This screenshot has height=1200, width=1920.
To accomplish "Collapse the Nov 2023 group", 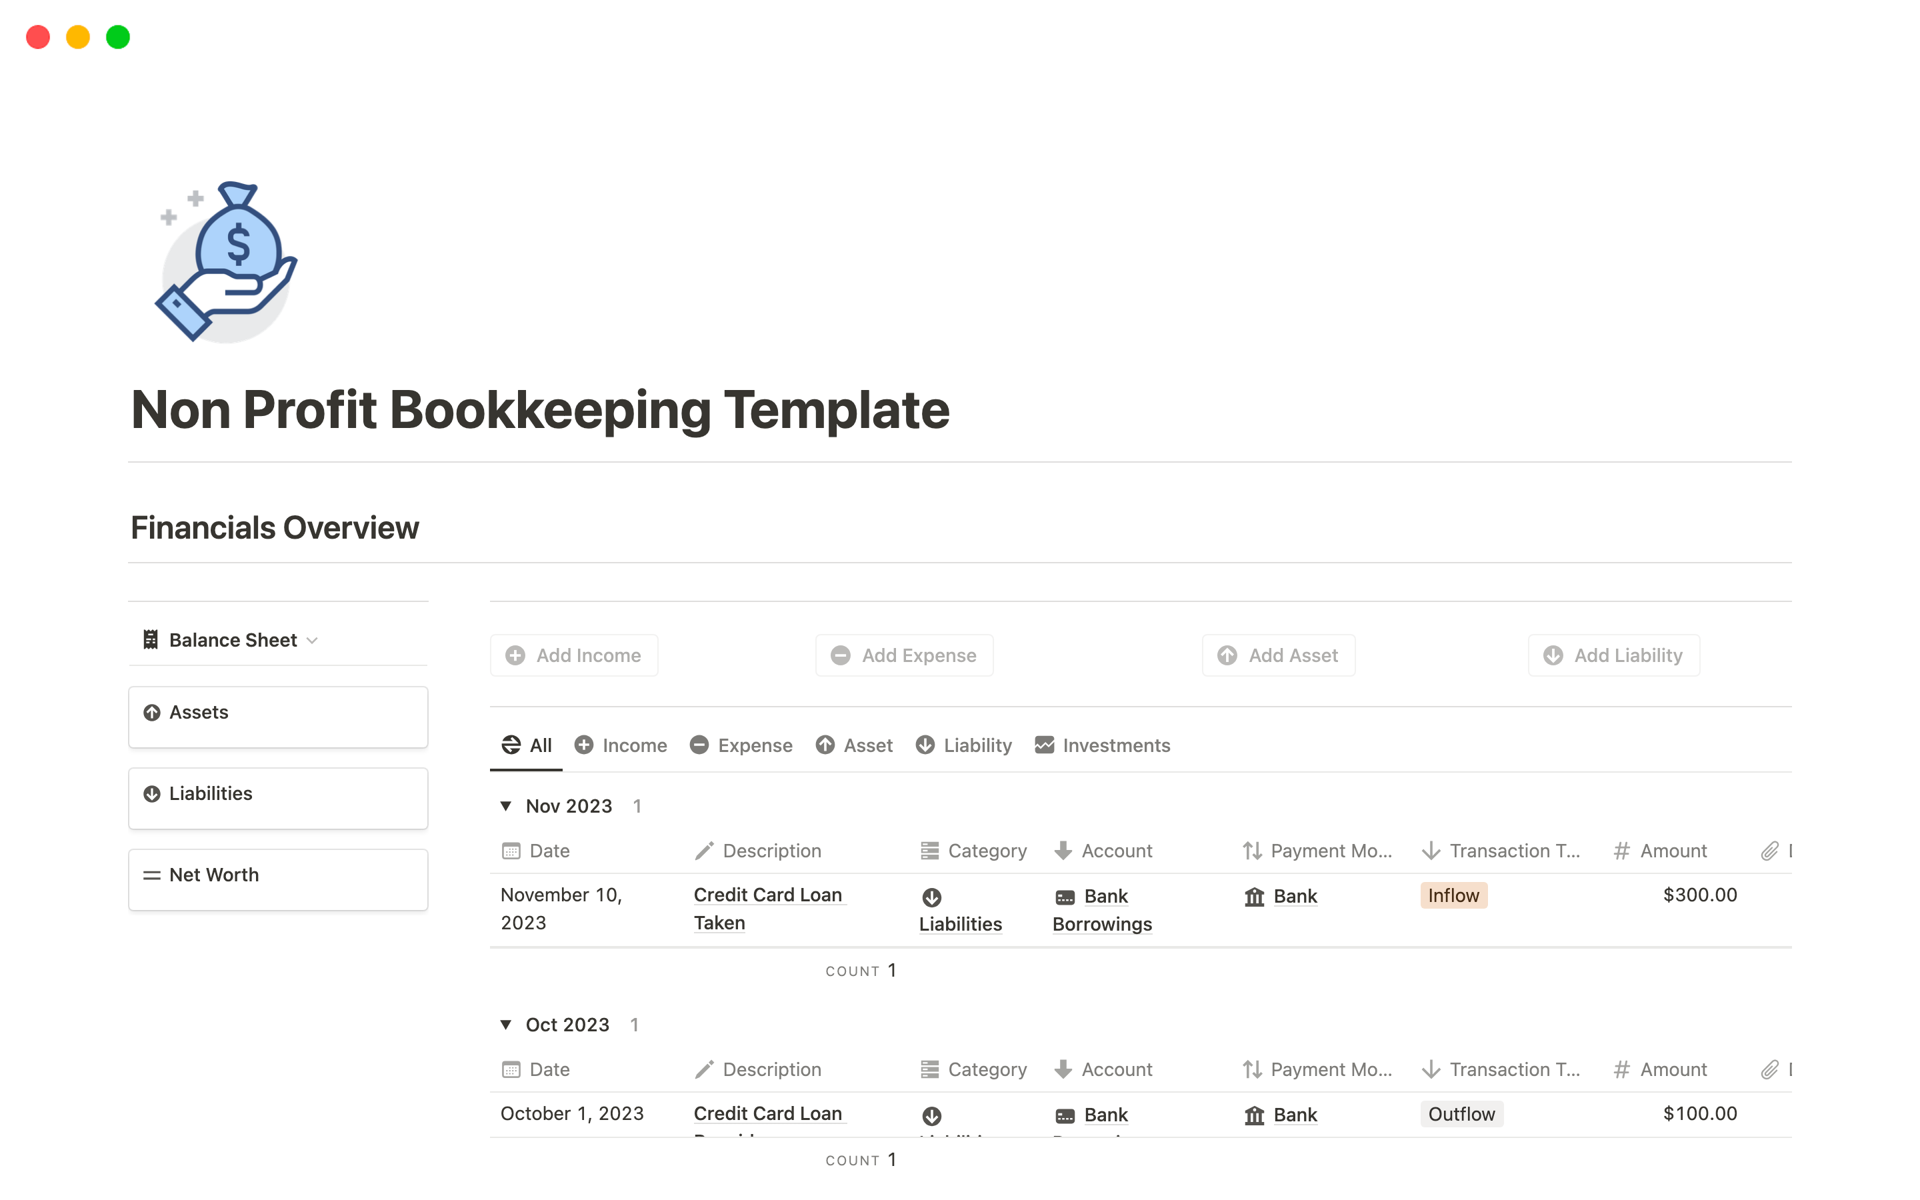I will (x=506, y=806).
